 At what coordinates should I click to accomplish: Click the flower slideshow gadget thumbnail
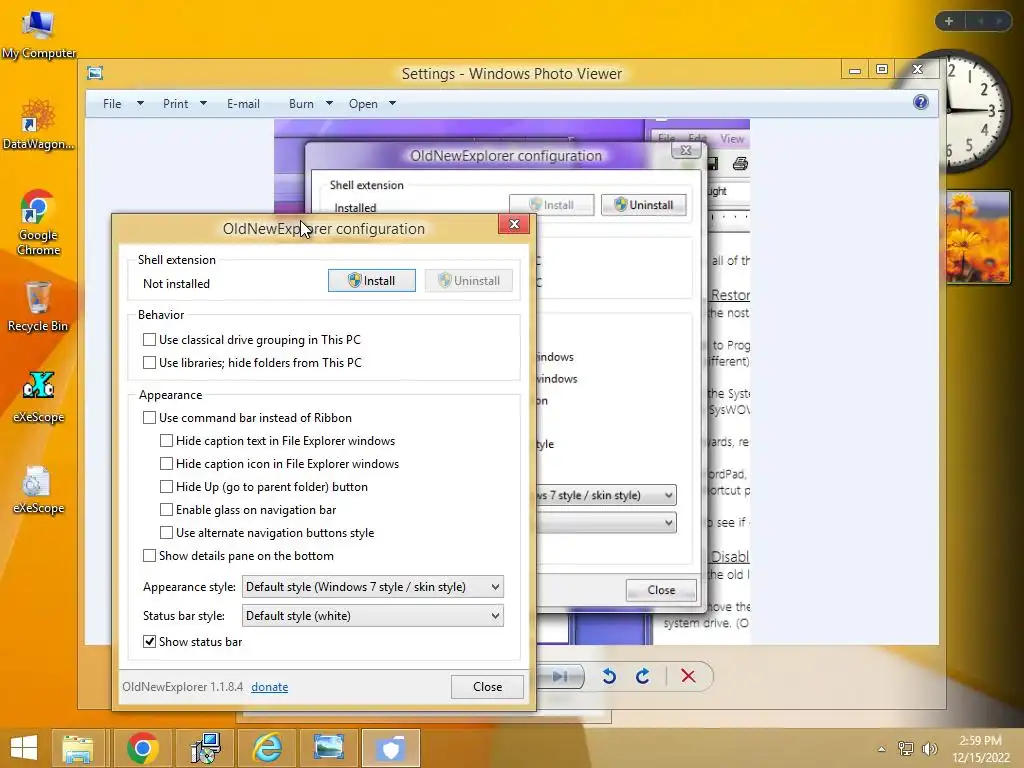point(978,236)
